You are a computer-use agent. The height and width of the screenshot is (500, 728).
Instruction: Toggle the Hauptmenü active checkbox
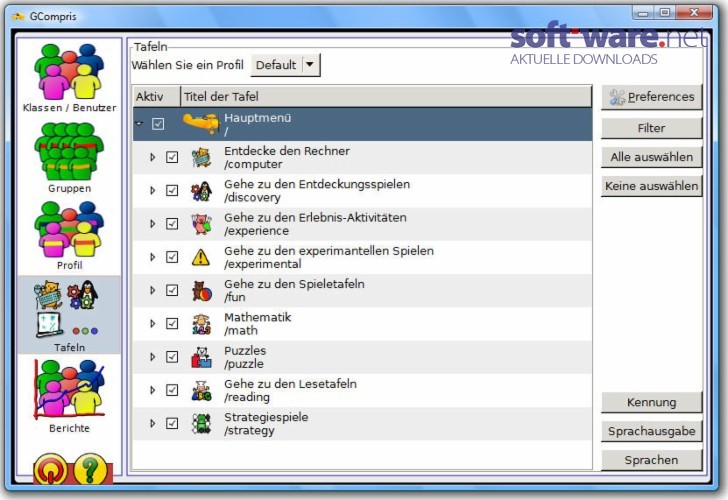(x=158, y=124)
